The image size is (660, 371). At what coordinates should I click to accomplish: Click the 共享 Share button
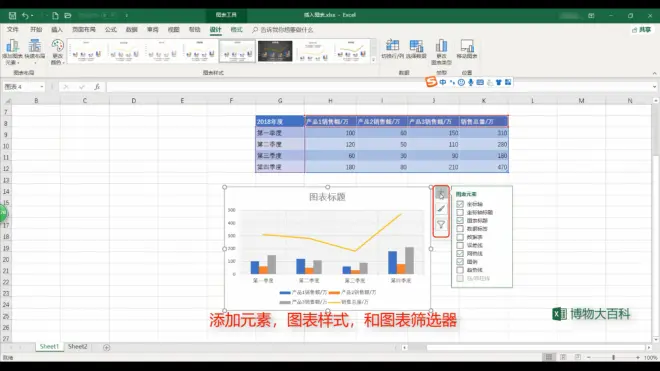click(x=641, y=29)
